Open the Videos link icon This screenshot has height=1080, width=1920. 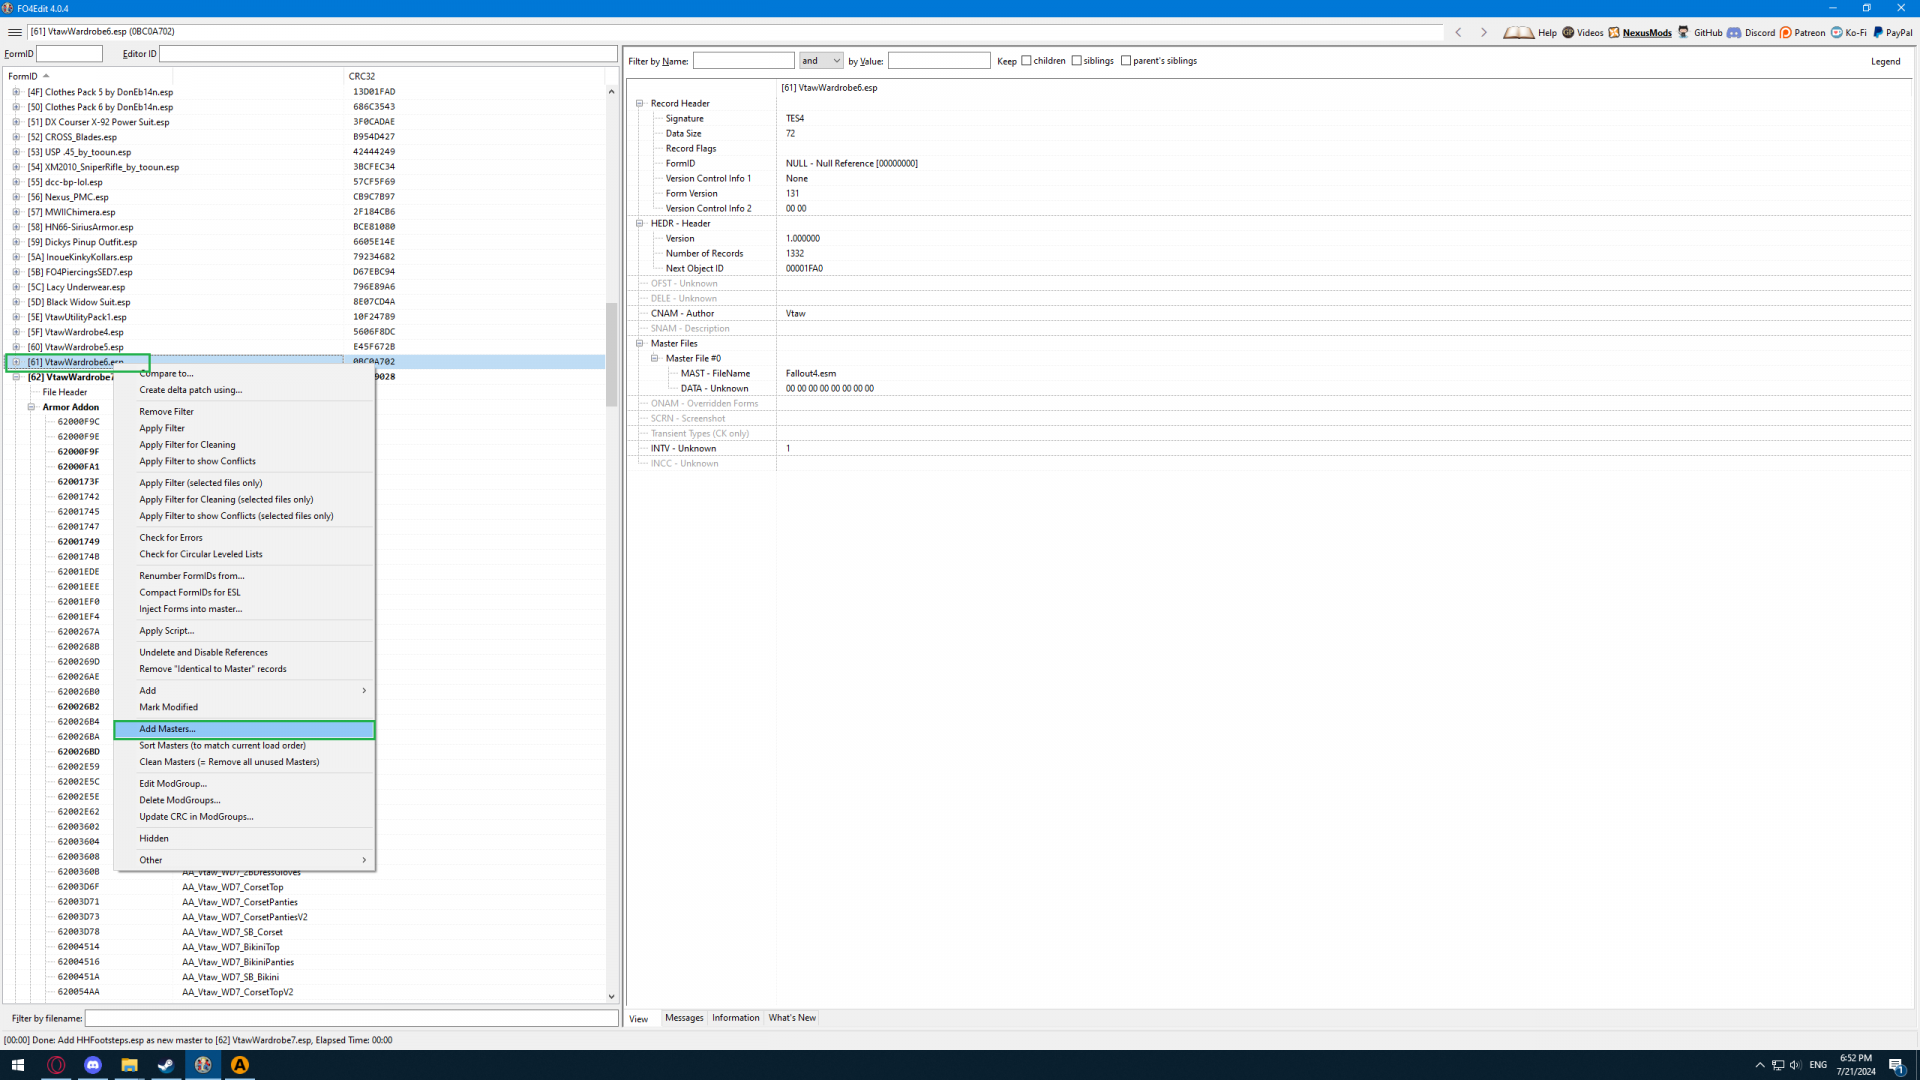[1568, 32]
